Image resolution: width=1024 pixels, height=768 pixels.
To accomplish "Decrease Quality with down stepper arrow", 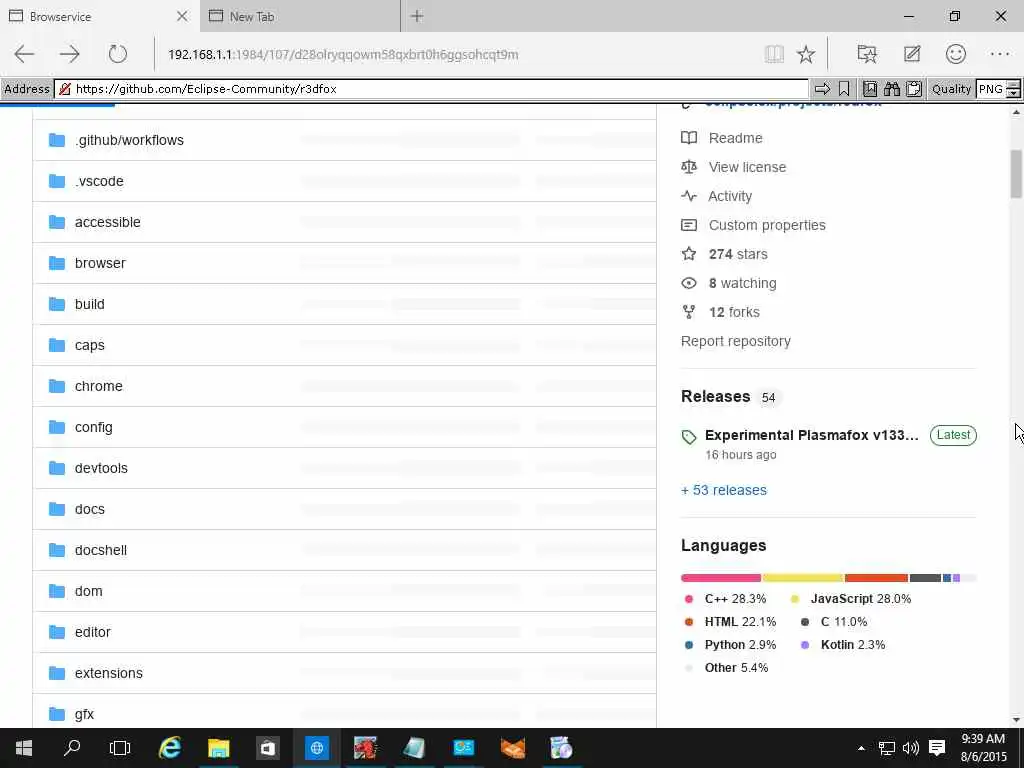I will 1013,93.
